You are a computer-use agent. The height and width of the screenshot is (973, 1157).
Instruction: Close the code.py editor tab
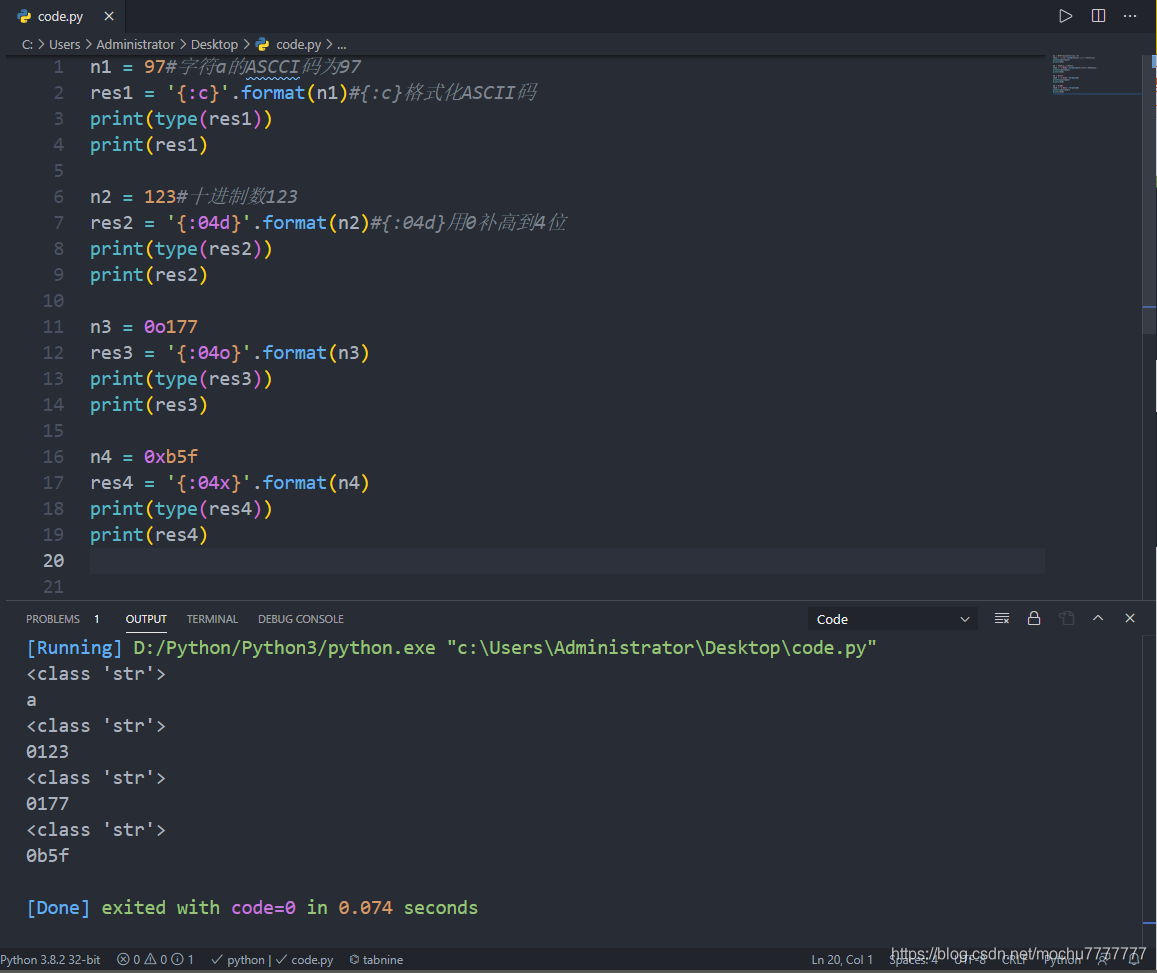[x=108, y=16]
